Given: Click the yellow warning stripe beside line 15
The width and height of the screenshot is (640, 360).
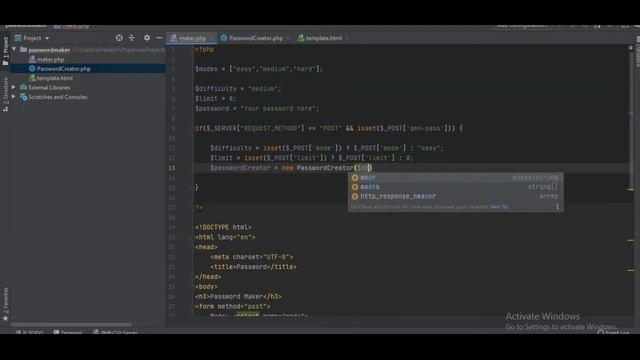Looking at the screenshot, I should (x=631, y=189).
